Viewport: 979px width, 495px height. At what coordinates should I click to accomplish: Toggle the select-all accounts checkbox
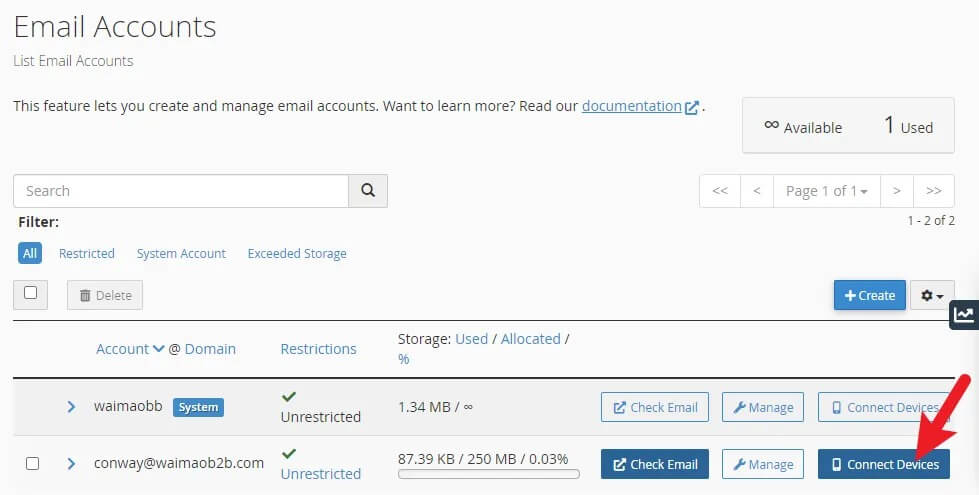30,293
